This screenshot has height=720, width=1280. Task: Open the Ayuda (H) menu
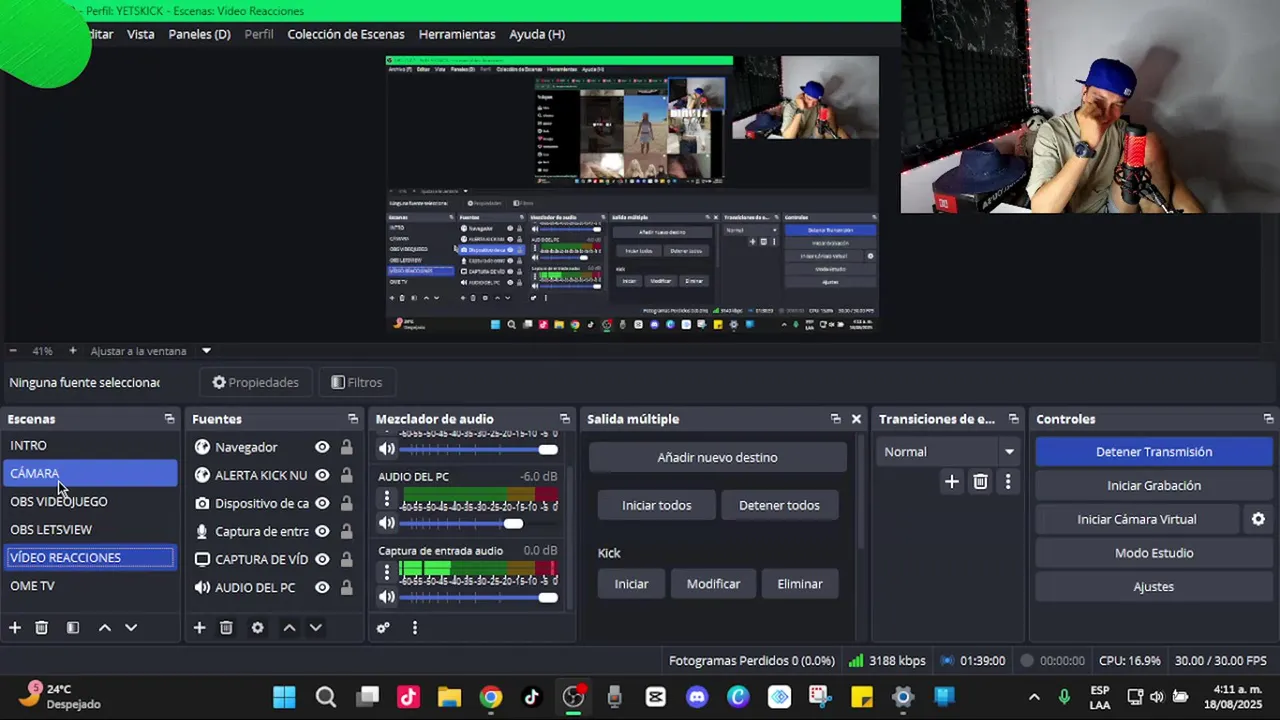537,34
